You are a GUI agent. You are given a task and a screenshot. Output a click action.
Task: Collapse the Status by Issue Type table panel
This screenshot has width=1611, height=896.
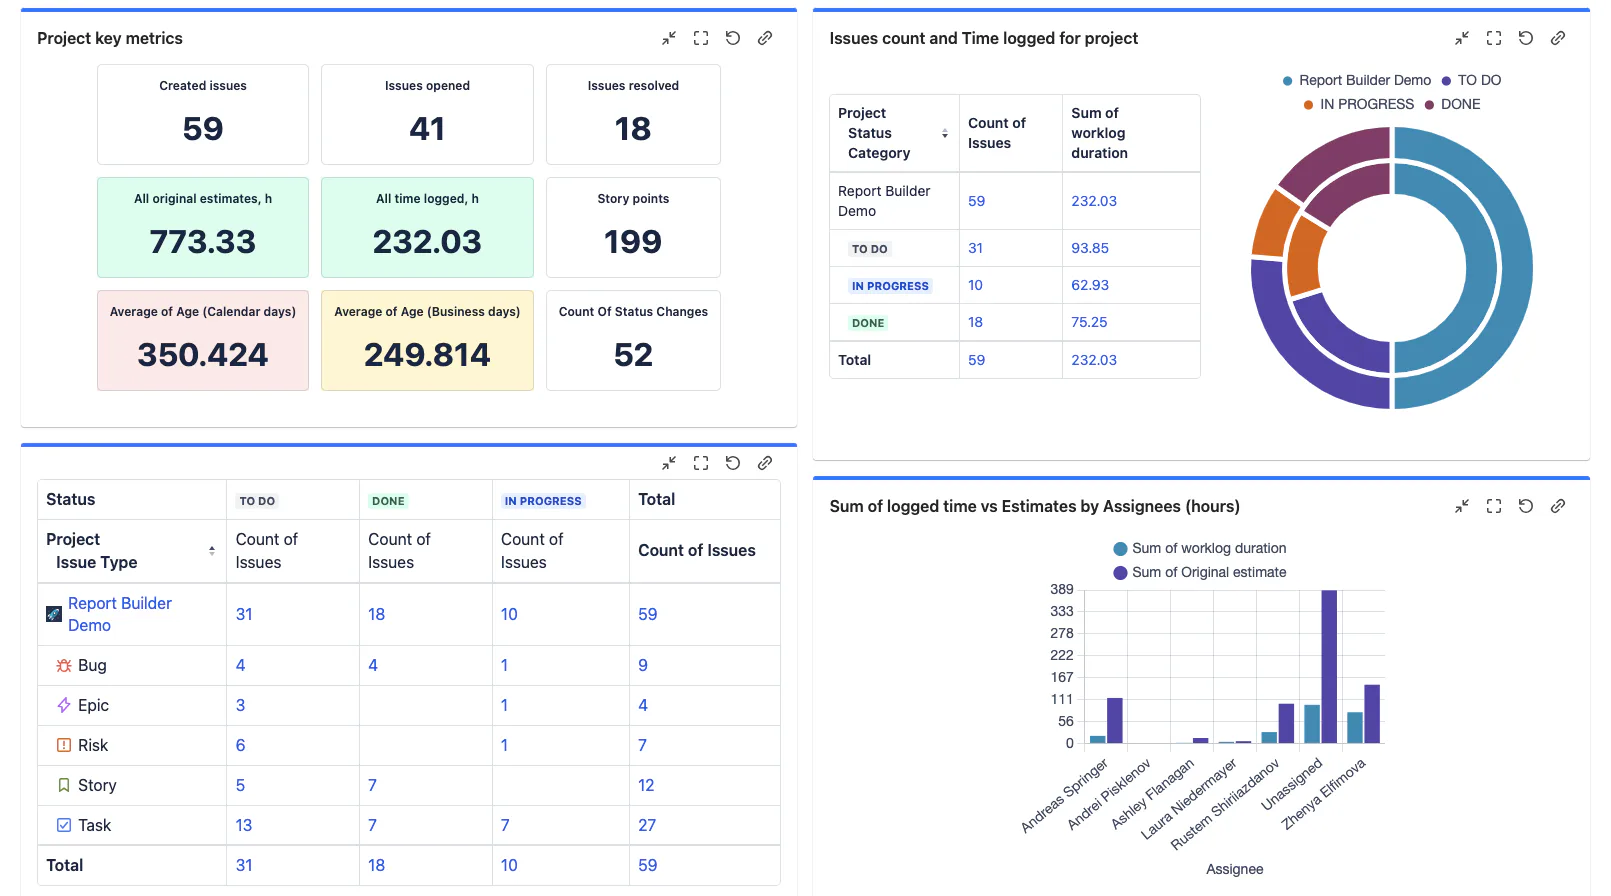coord(669,463)
